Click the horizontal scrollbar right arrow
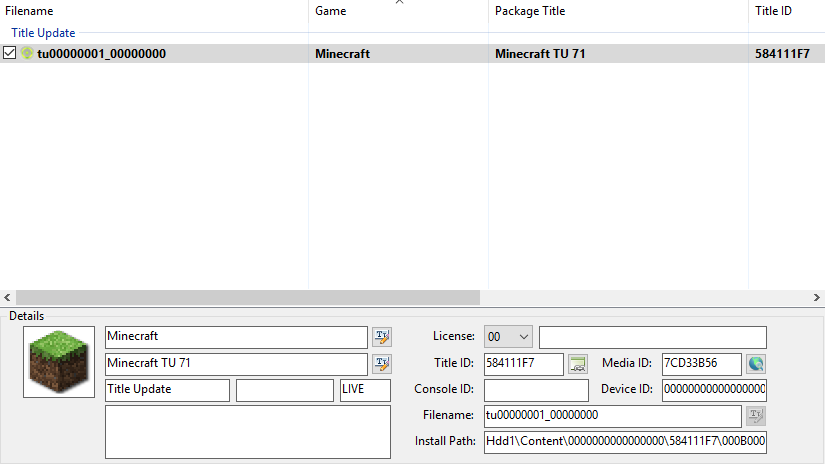 (x=817, y=298)
